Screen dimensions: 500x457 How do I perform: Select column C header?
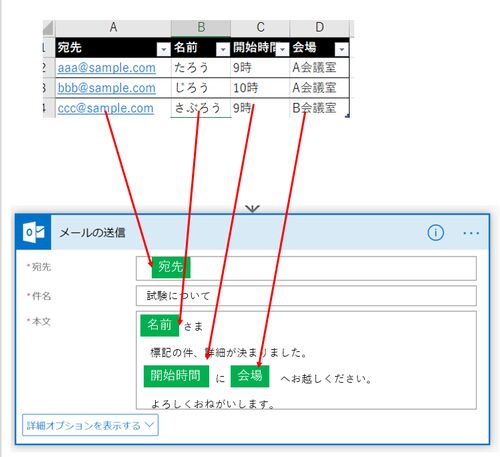pyautogui.click(x=260, y=28)
